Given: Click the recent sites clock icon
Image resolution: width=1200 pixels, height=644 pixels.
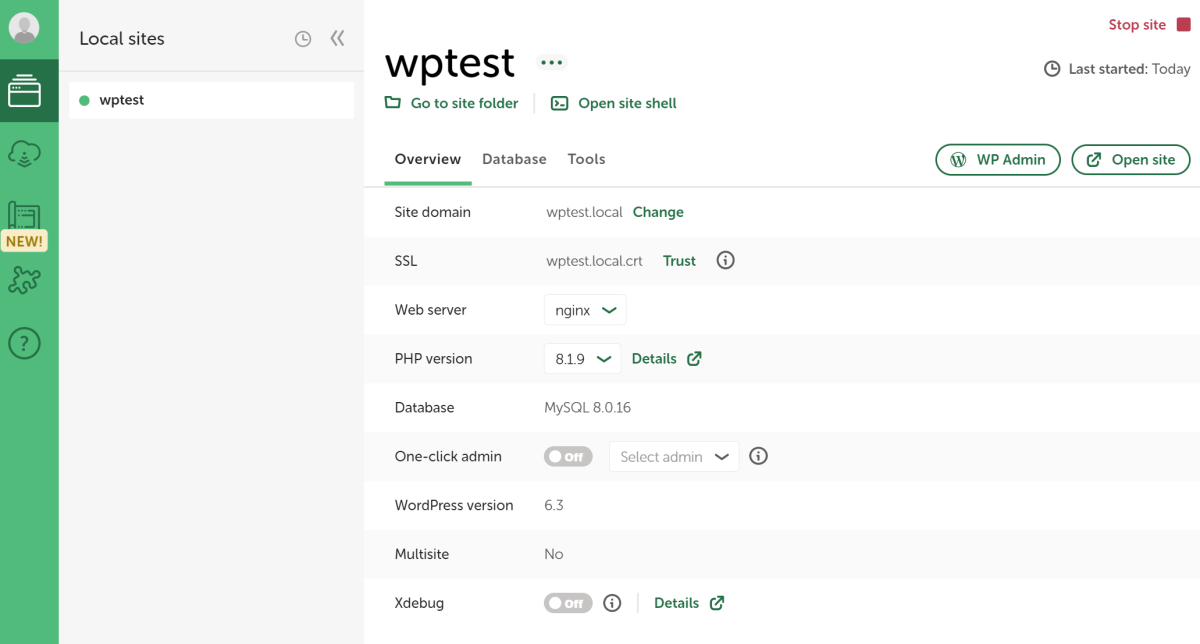Looking at the screenshot, I should pos(303,39).
